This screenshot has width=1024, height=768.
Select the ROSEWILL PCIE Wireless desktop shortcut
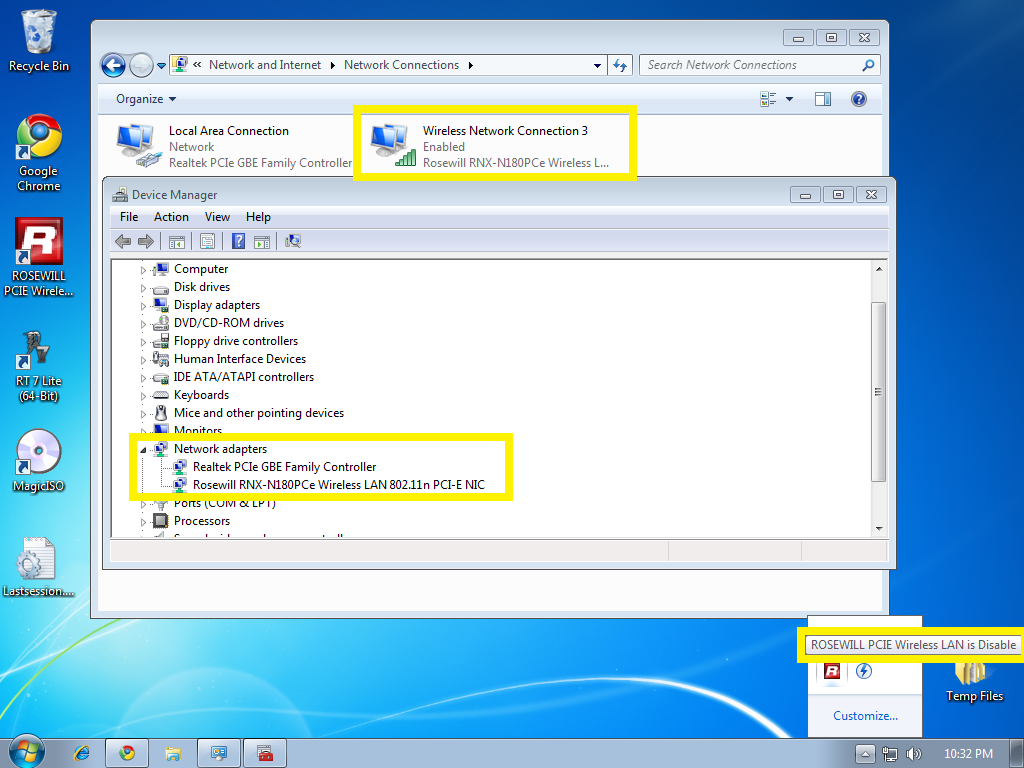point(39,257)
